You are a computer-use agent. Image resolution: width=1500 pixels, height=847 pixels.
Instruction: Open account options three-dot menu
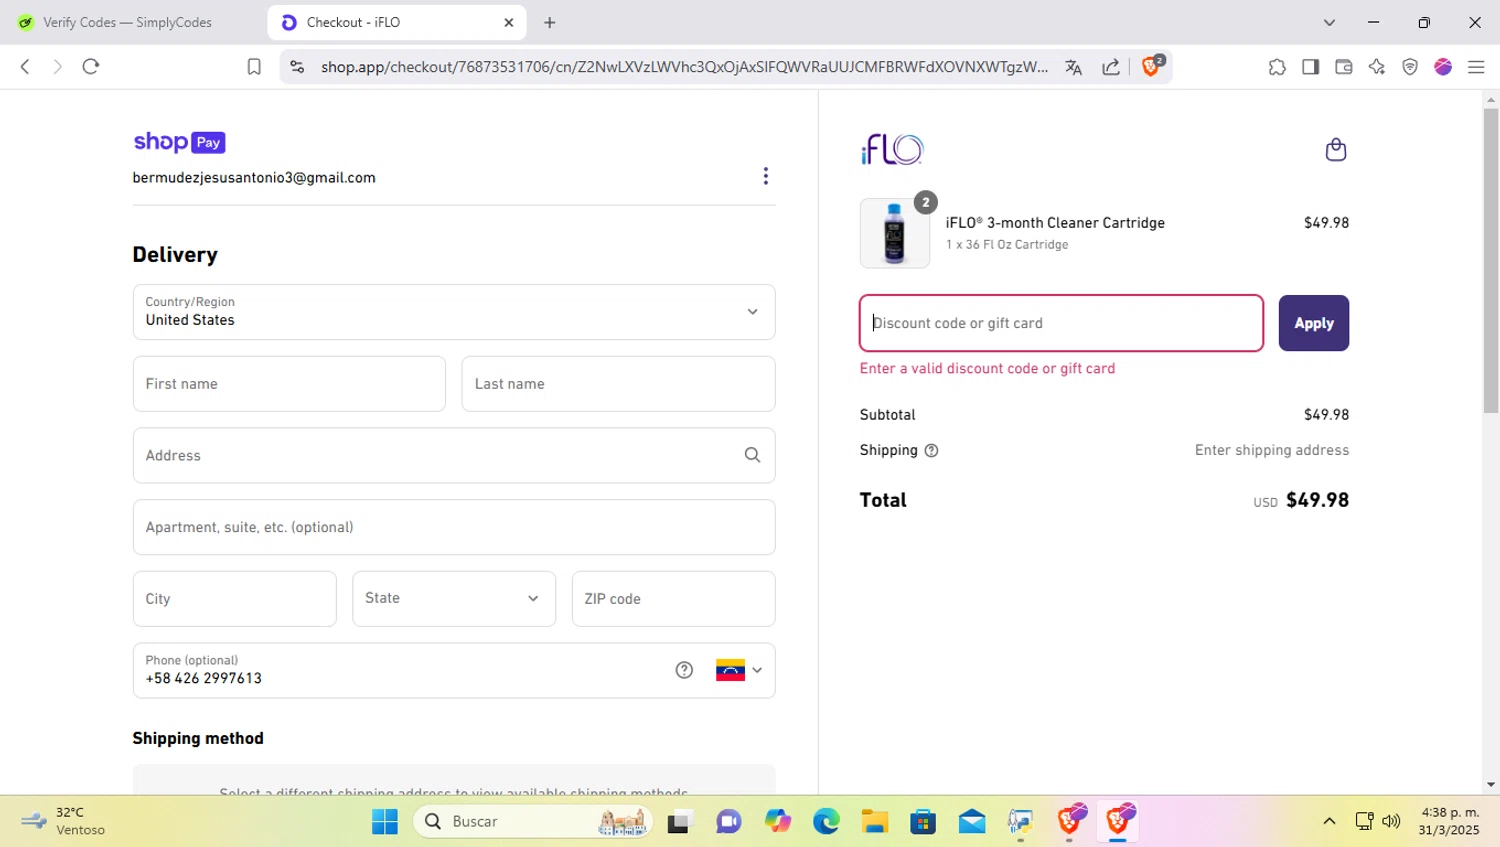[x=766, y=176]
